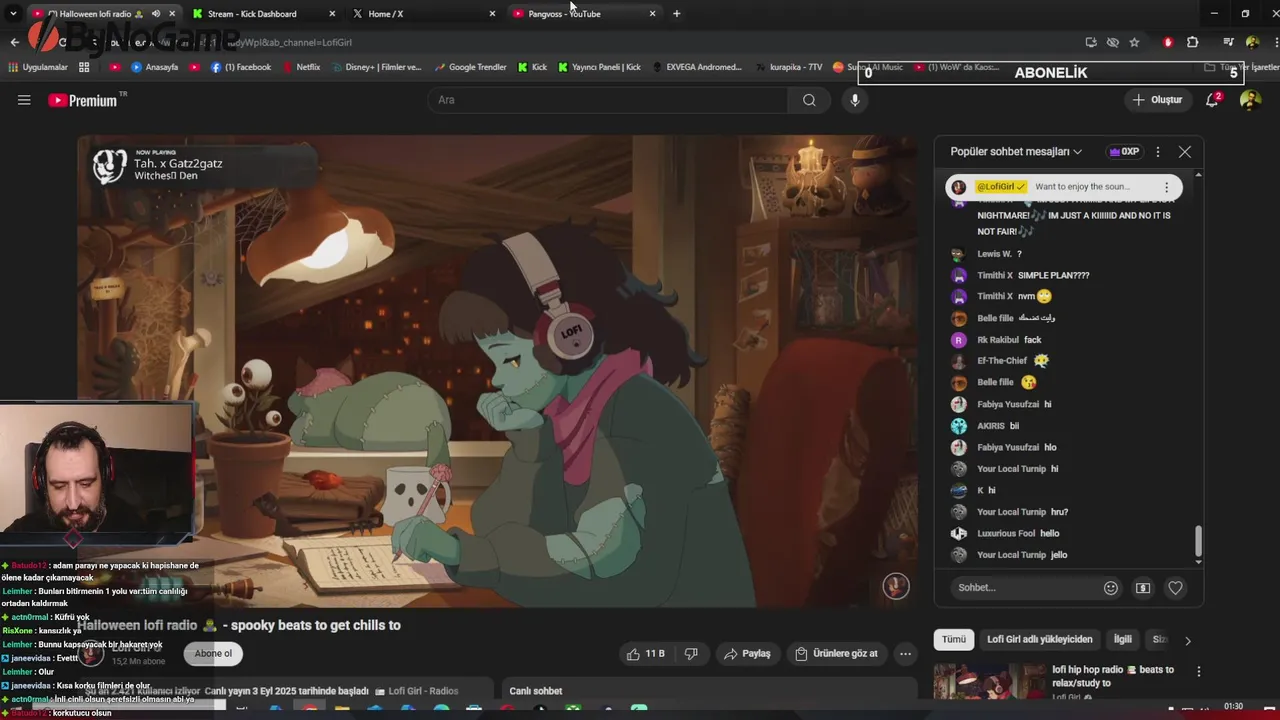
Task: Click Rk Rakibul 'fack' chat message
Action: tap(1033, 340)
